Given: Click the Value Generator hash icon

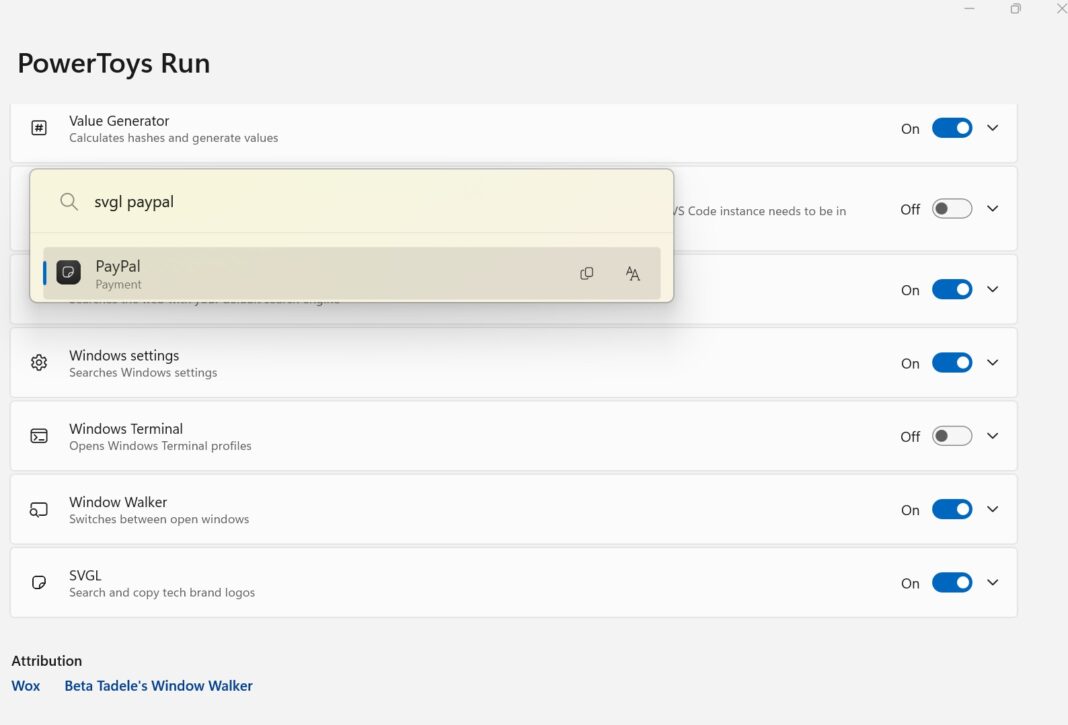Looking at the screenshot, I should tap(39, 128).
